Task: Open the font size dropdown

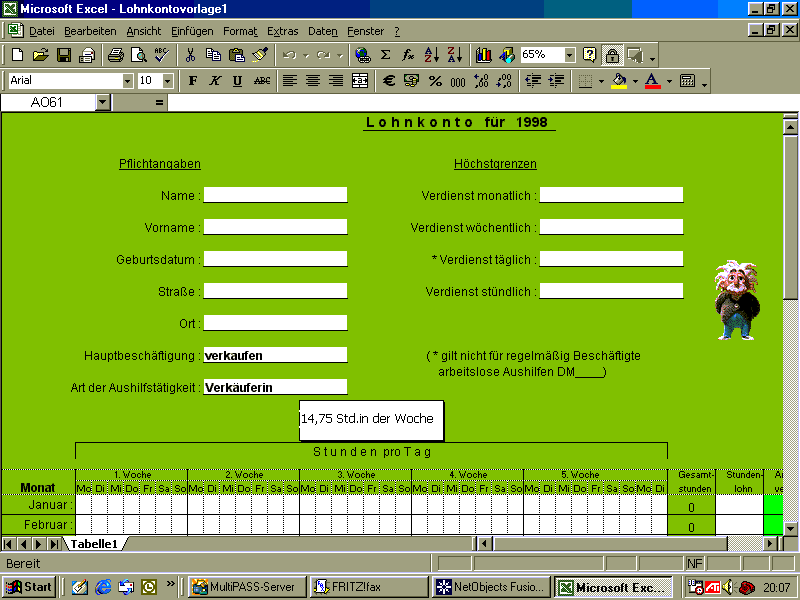Action: [167, 81]
